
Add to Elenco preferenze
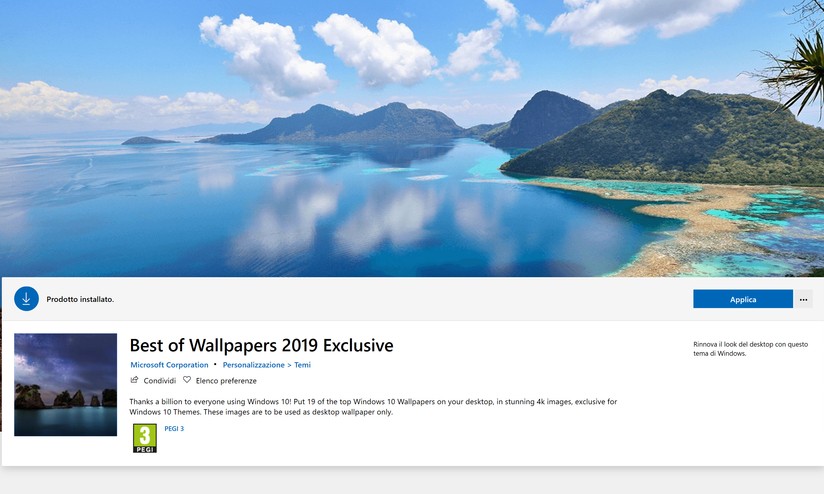click(226, 380)
